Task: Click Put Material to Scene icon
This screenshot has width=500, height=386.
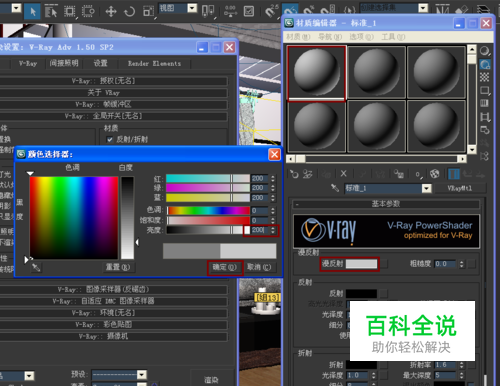Action: pyautogui.click(x=308, y=174)
